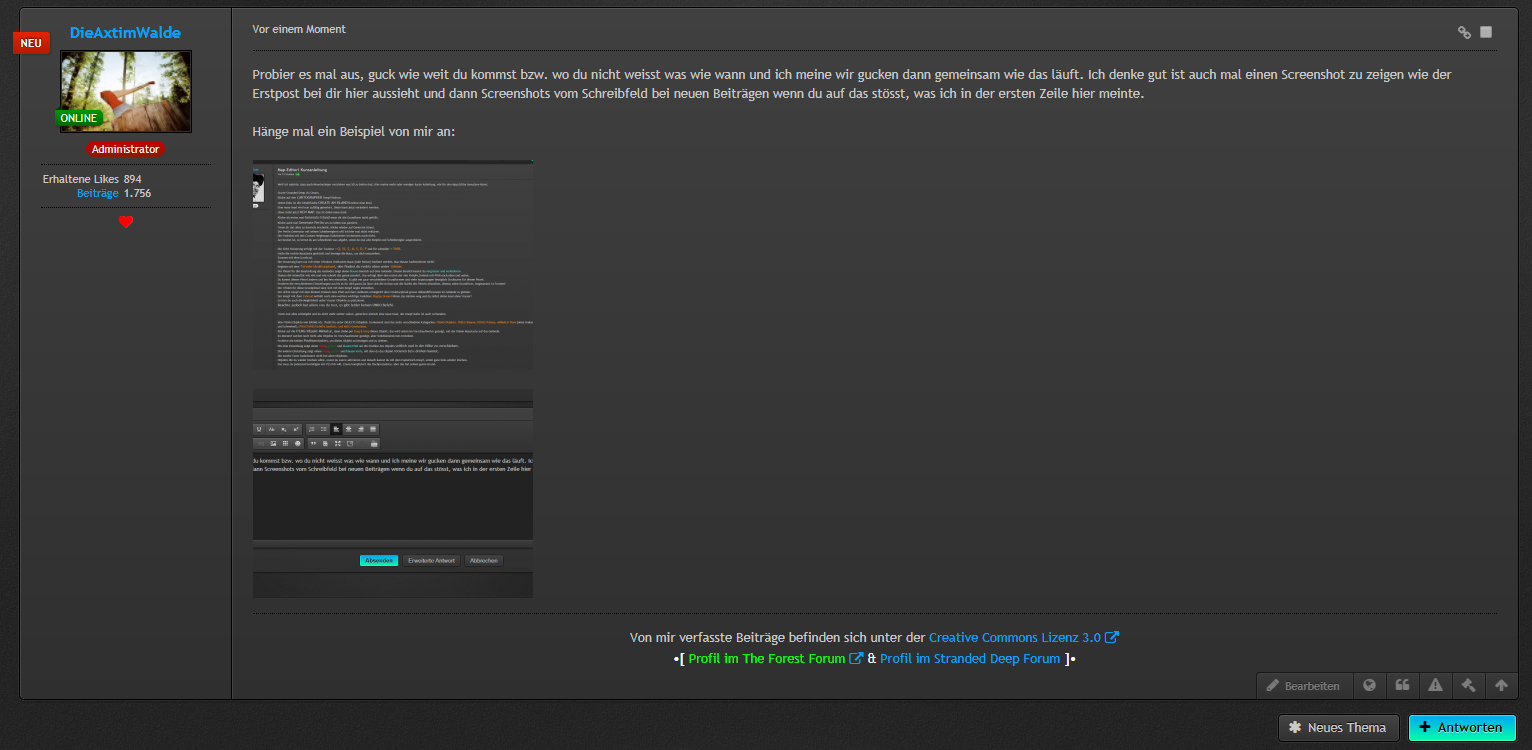The width and height of the screenshot is (1532, 750).
Task: Click the Antworten reply button
Action: (x=1461, y=728)
